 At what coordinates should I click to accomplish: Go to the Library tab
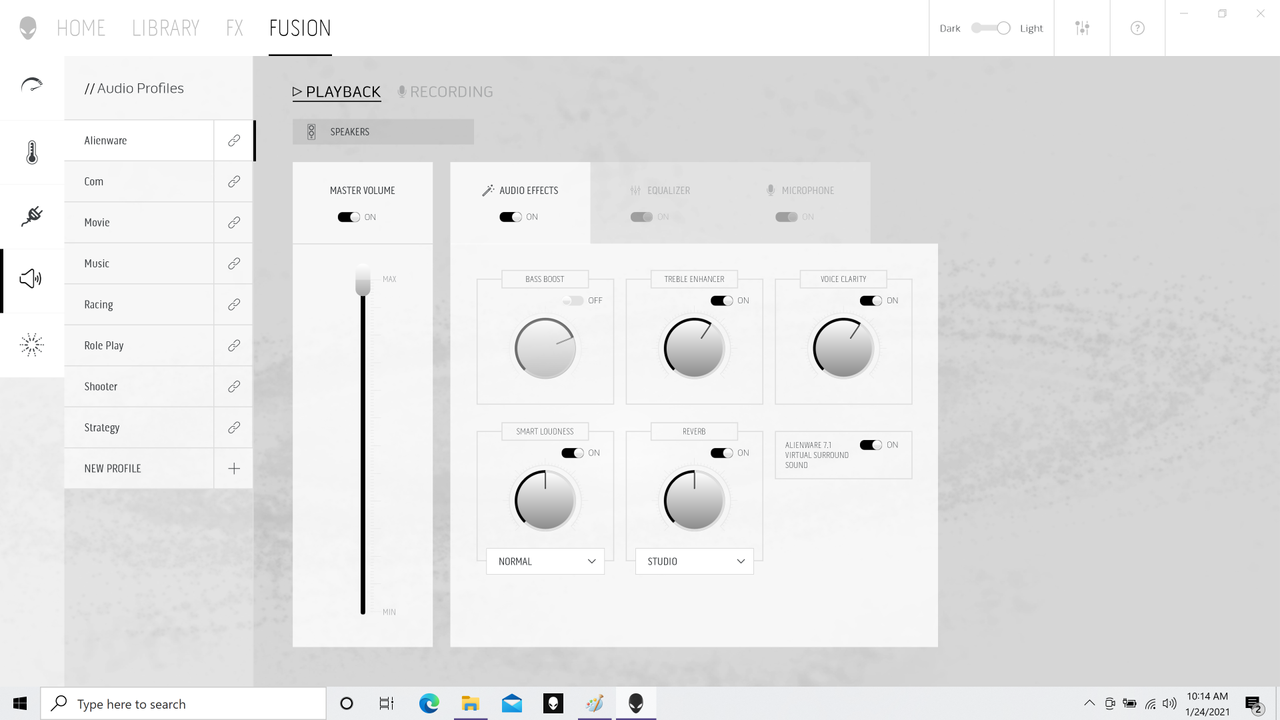tap(165, 28)
